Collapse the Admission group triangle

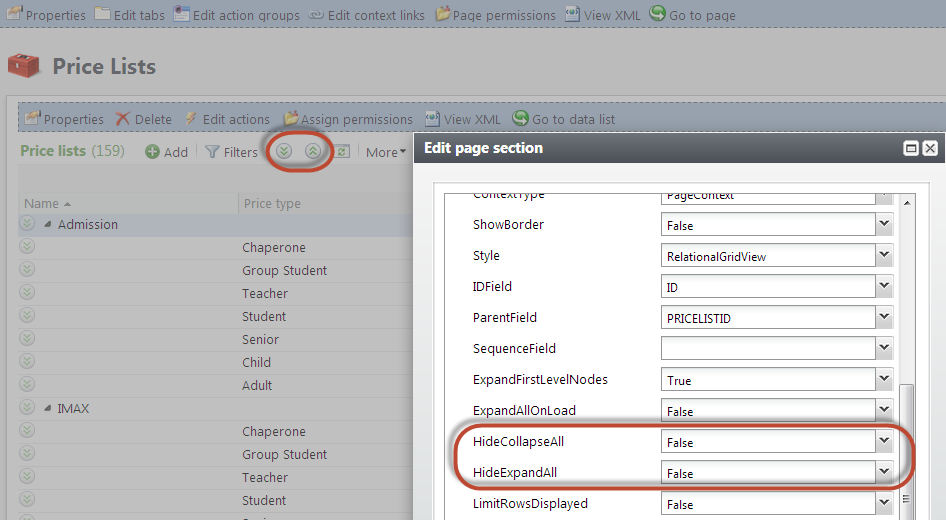point(48,225)
